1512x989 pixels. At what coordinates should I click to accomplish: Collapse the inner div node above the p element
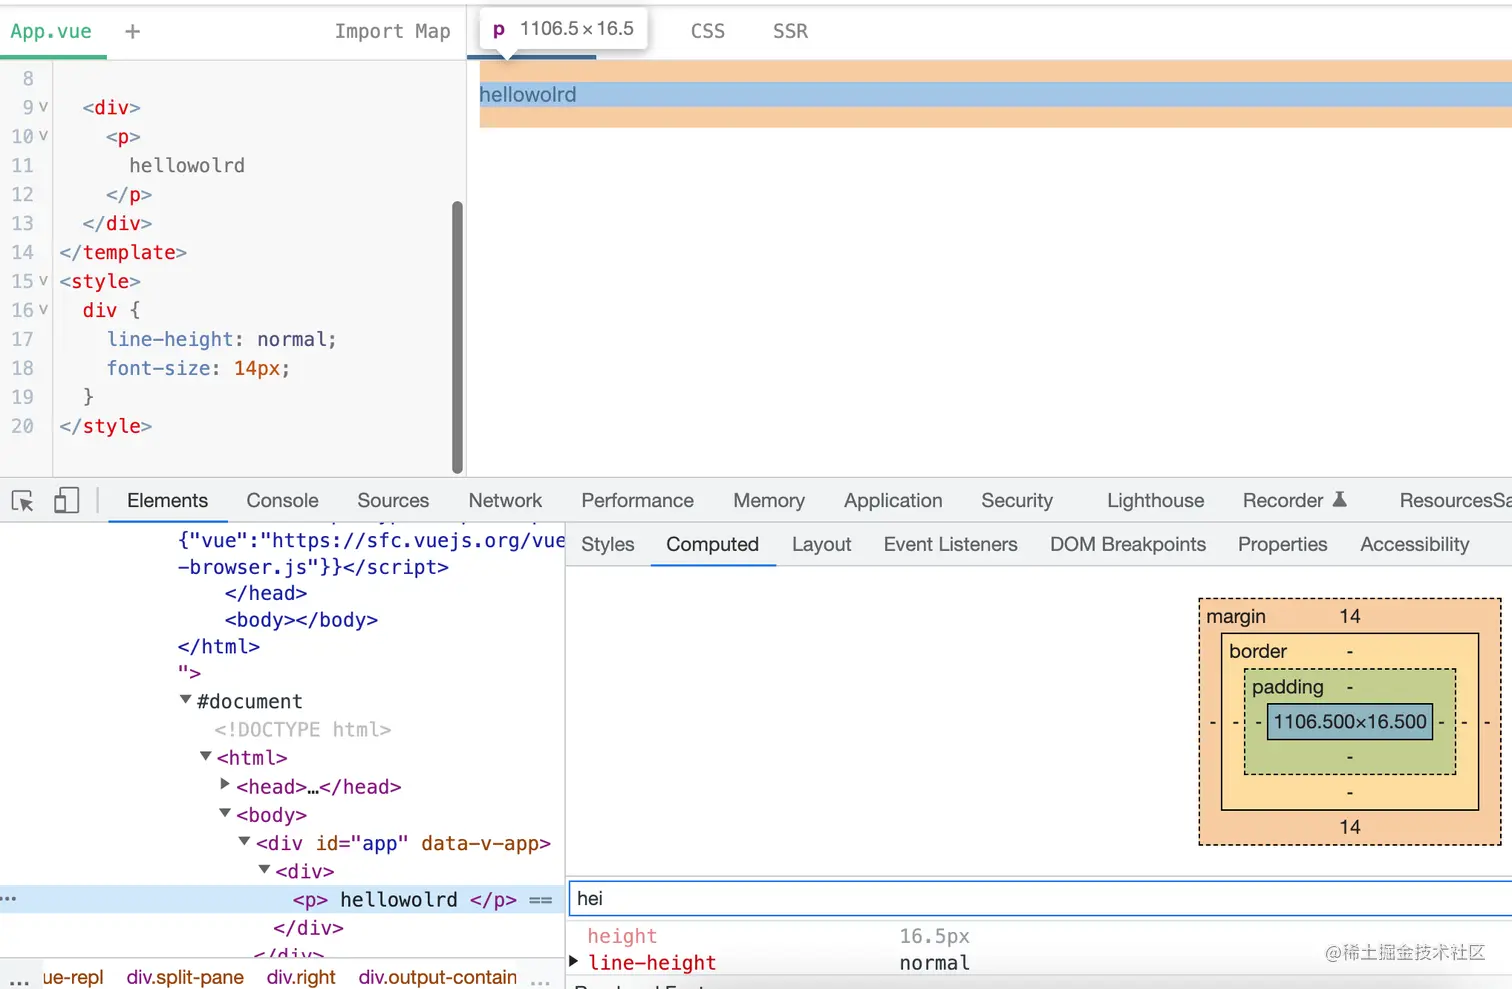click(264, 869)
